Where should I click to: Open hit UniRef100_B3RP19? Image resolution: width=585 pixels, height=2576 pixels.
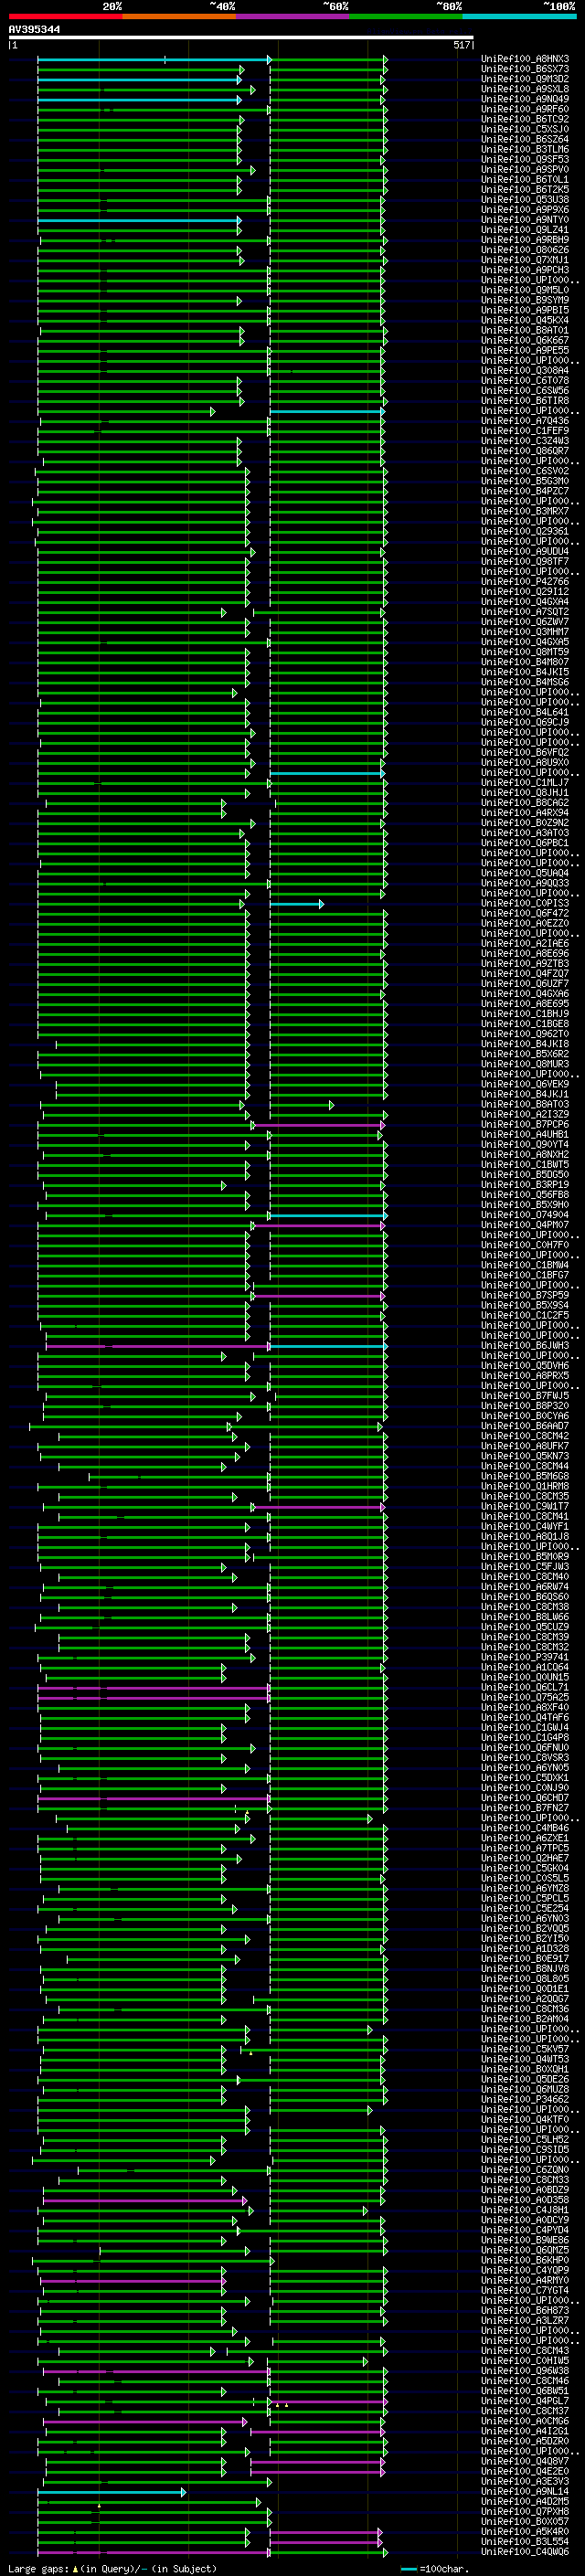[525, 1185]
